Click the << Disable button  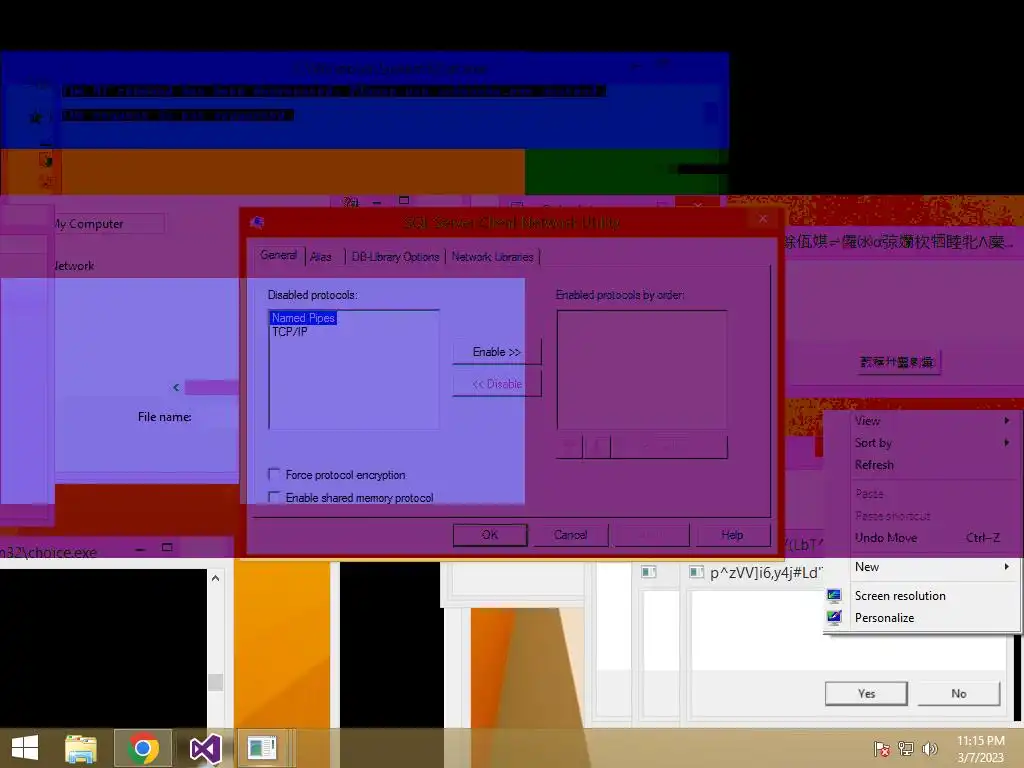click(x=496, y=384)
